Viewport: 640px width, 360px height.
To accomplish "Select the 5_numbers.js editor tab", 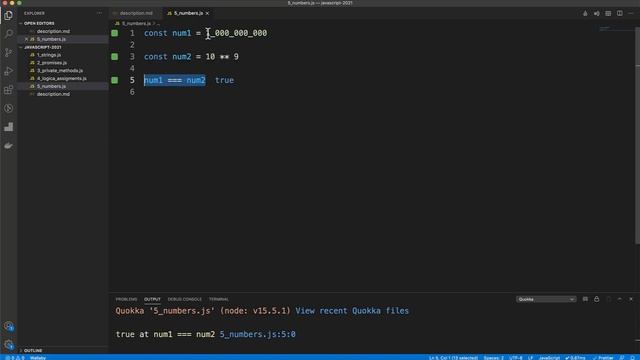I will click(x=188, y=13).
